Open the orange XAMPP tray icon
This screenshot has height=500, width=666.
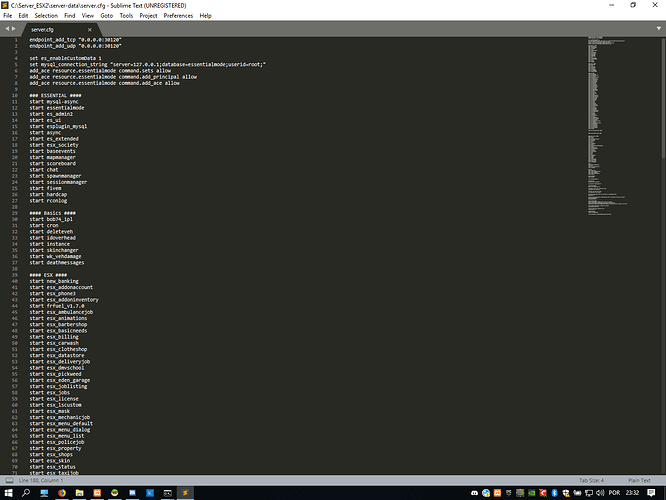[x=497, y=493]
